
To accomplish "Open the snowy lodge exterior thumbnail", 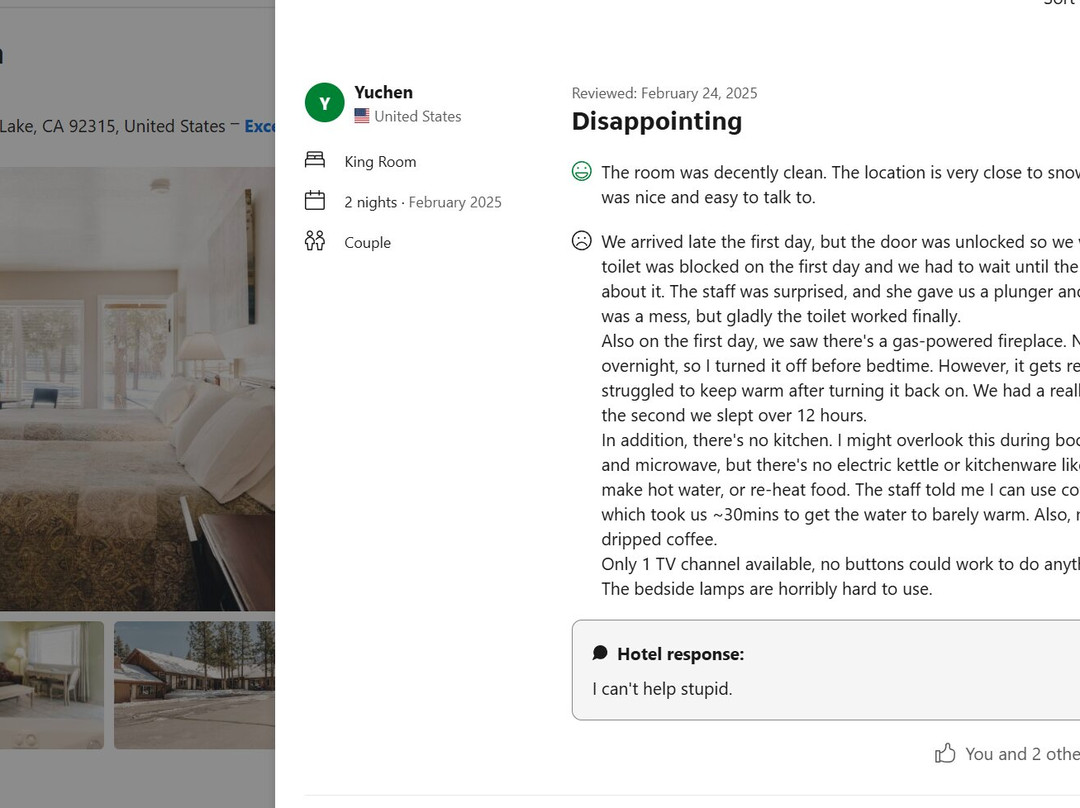I will [194, 685].
